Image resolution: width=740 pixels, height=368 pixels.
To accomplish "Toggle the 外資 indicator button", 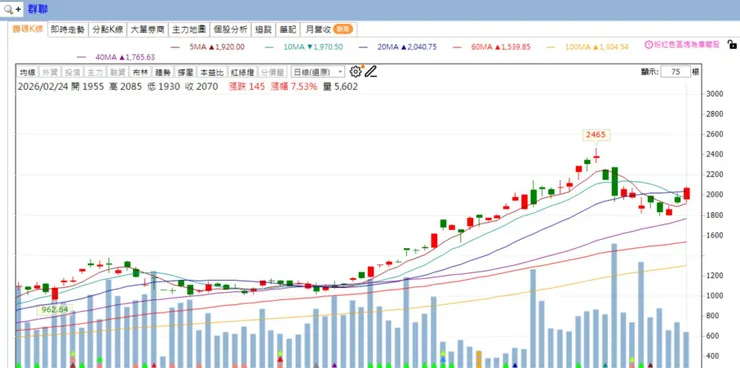I will click(x=50, y=72).
